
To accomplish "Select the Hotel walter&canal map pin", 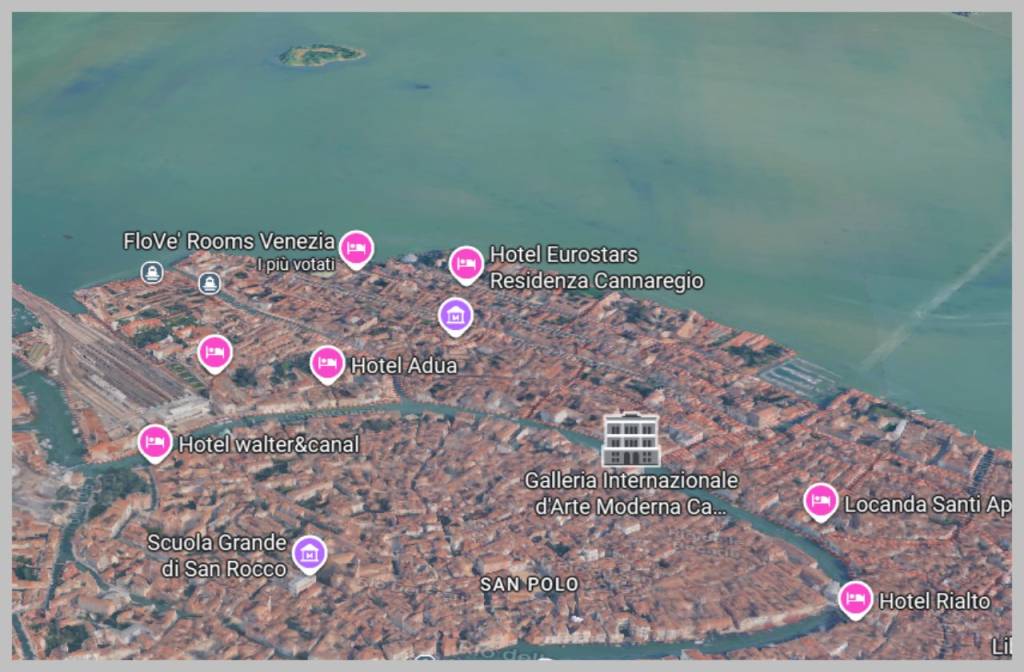I will 153,442.
